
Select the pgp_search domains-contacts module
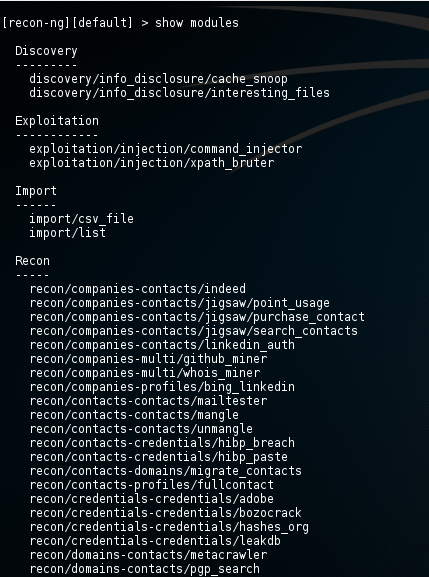point(145,568)
